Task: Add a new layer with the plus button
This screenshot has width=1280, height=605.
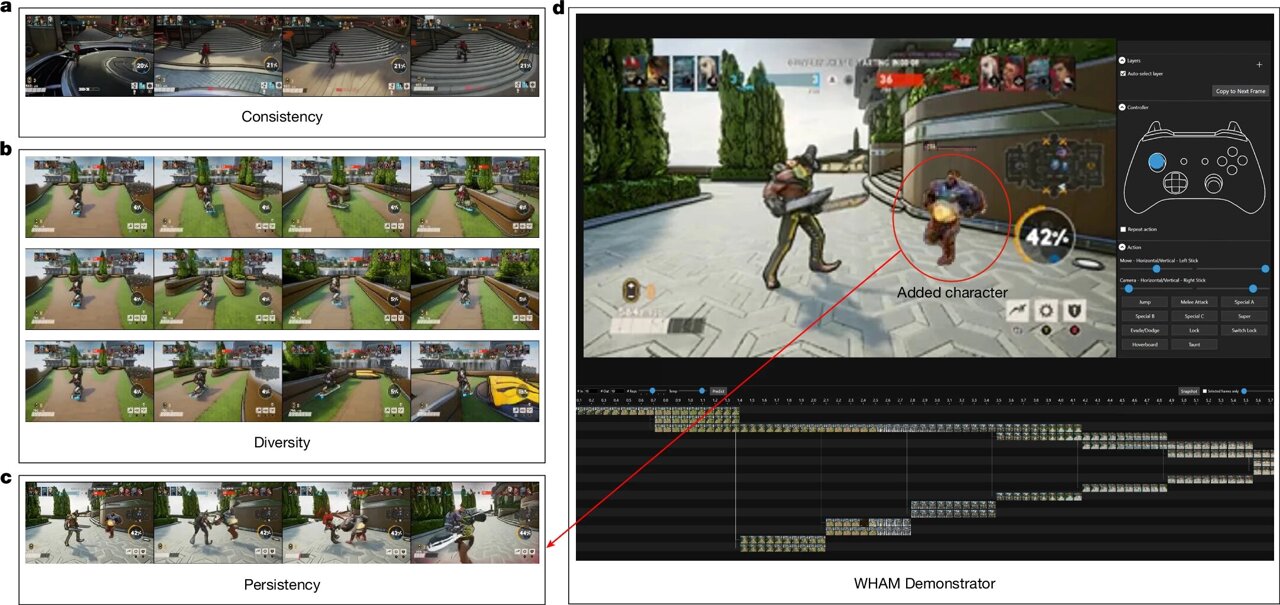Action: pyautogui.click(x=1259, y=64)
